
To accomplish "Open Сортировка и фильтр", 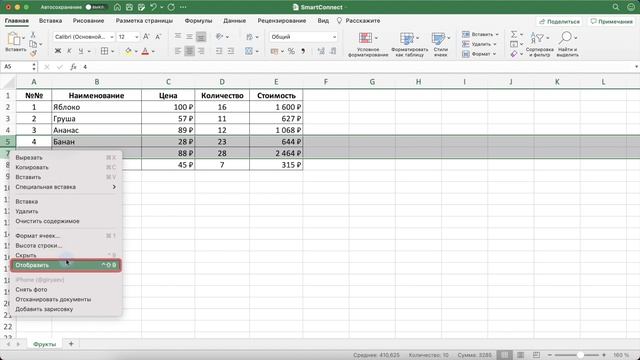I will 540,44.
